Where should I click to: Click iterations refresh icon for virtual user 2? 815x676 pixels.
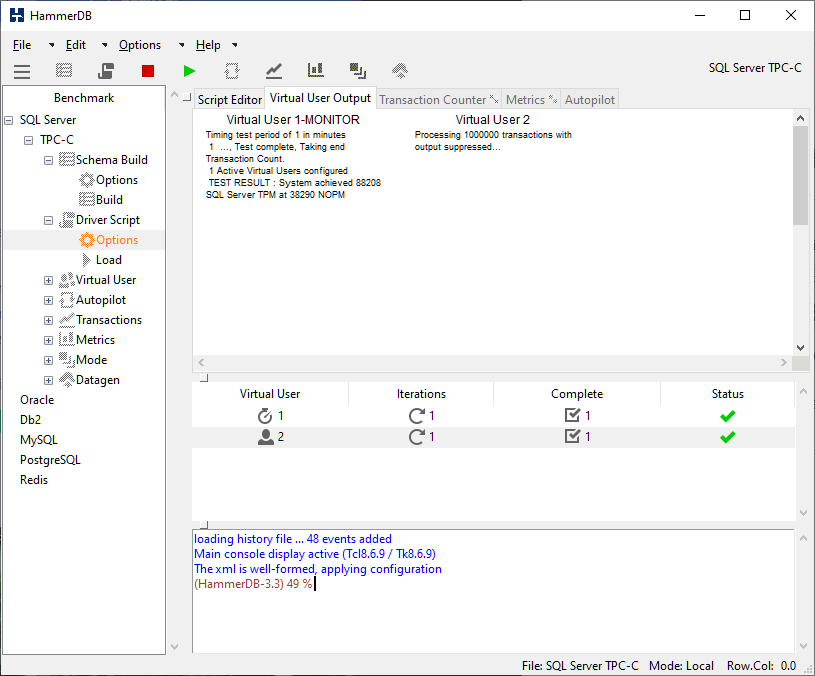tap(416, 436)
